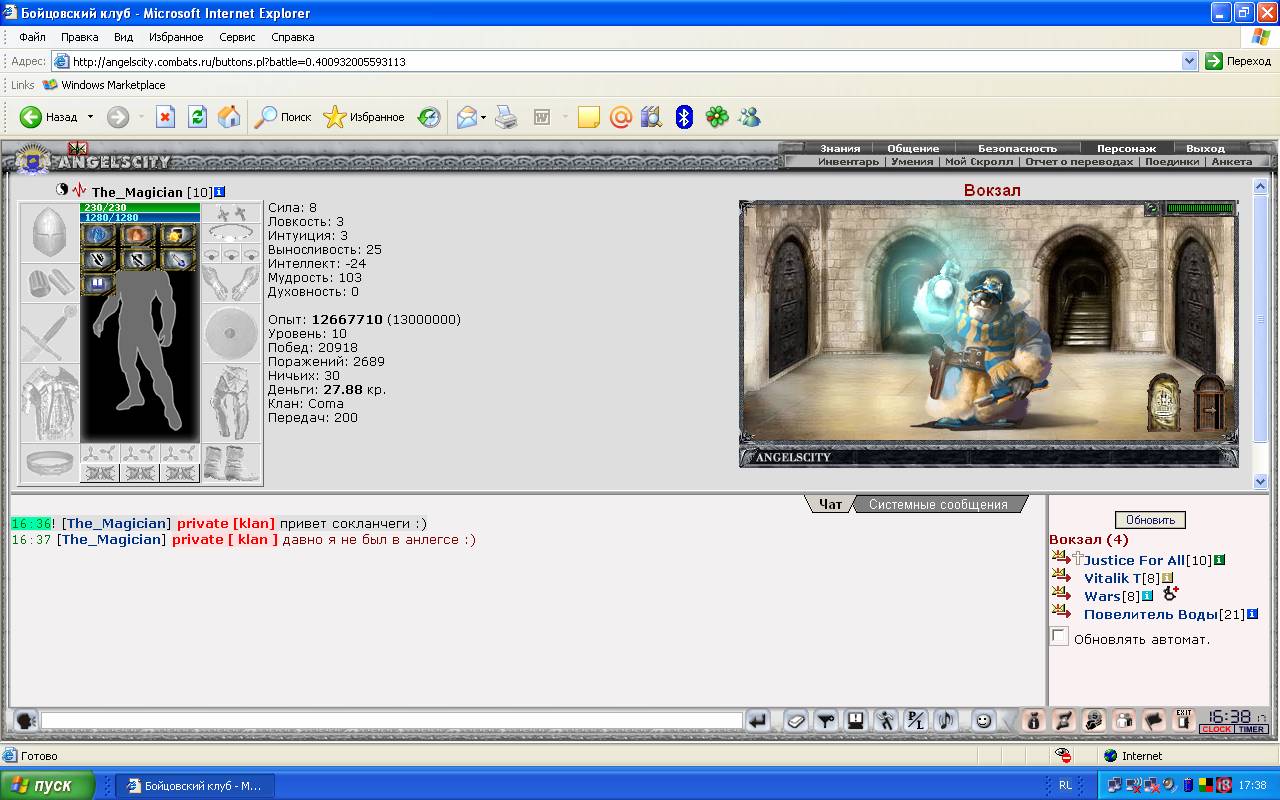Screen dimensions: 1280x800
Task: Click the green progress bar above location image
Action: point(1199,208)
